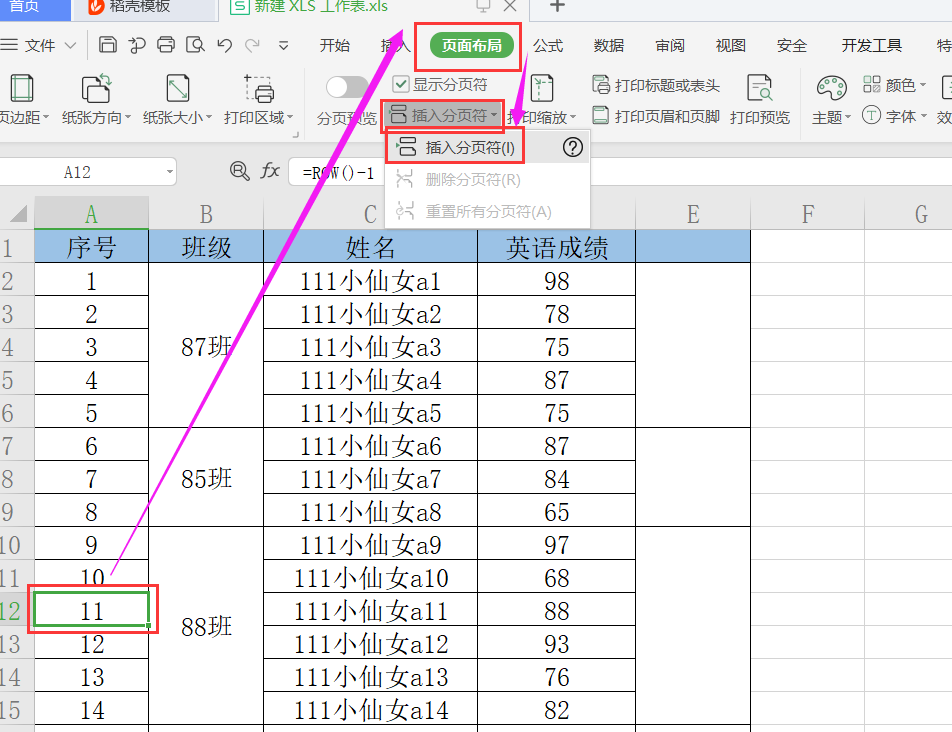Switch to the 安全 ribbon tab

click(x=792, y=46)
